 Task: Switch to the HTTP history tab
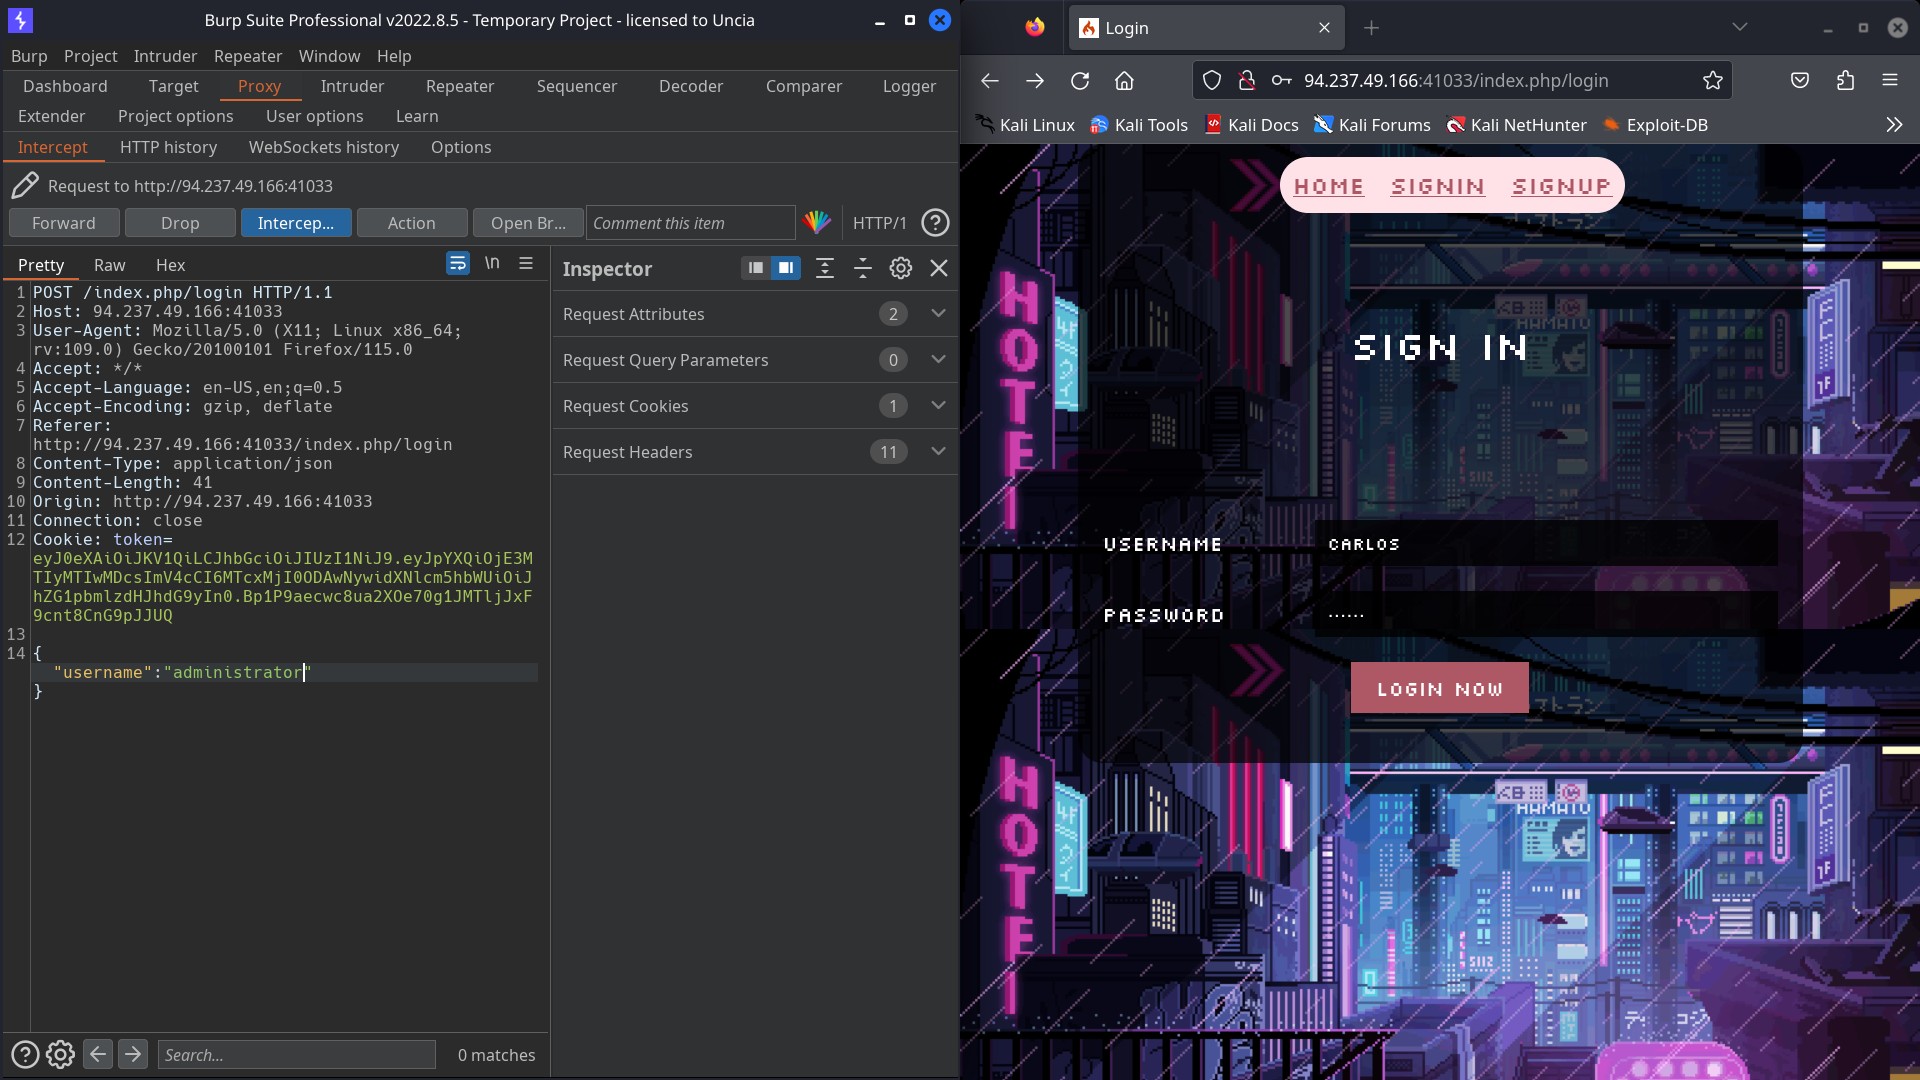pos(168,147)
